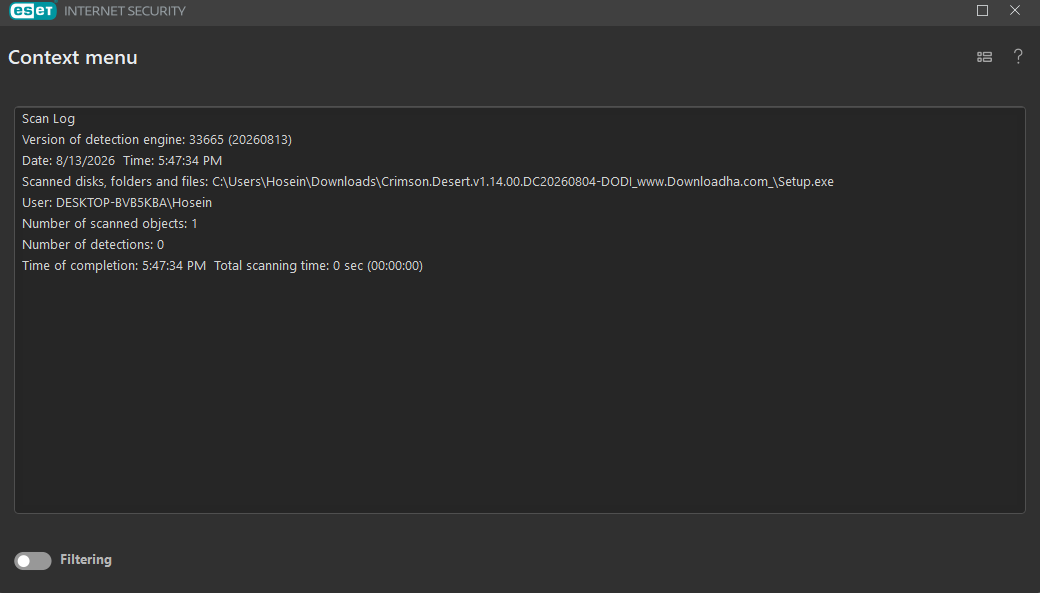Select the detection engine version line
This screenshot has height=593, width=1040.
157,140
